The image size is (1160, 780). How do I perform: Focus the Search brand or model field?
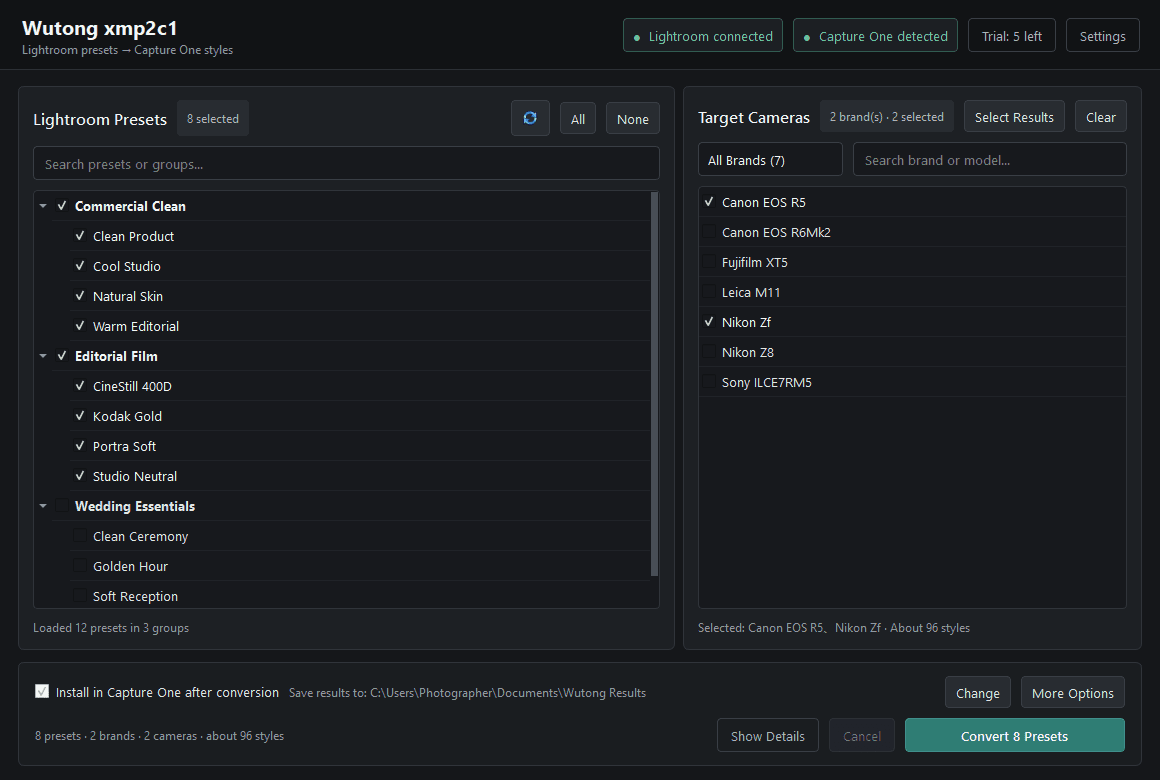(990, 160)
